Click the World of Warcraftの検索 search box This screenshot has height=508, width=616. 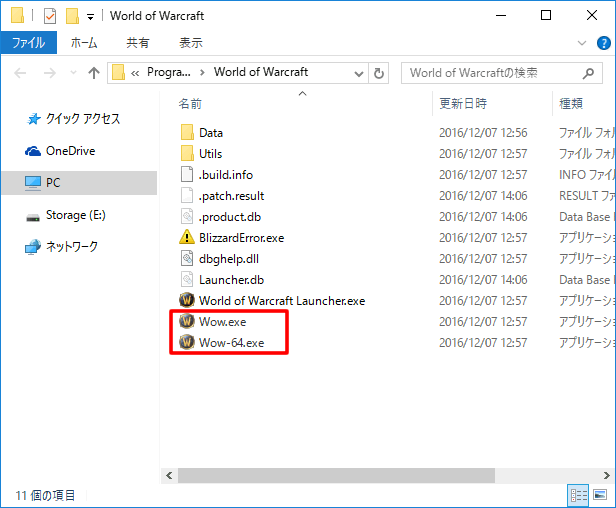point(501,73)
